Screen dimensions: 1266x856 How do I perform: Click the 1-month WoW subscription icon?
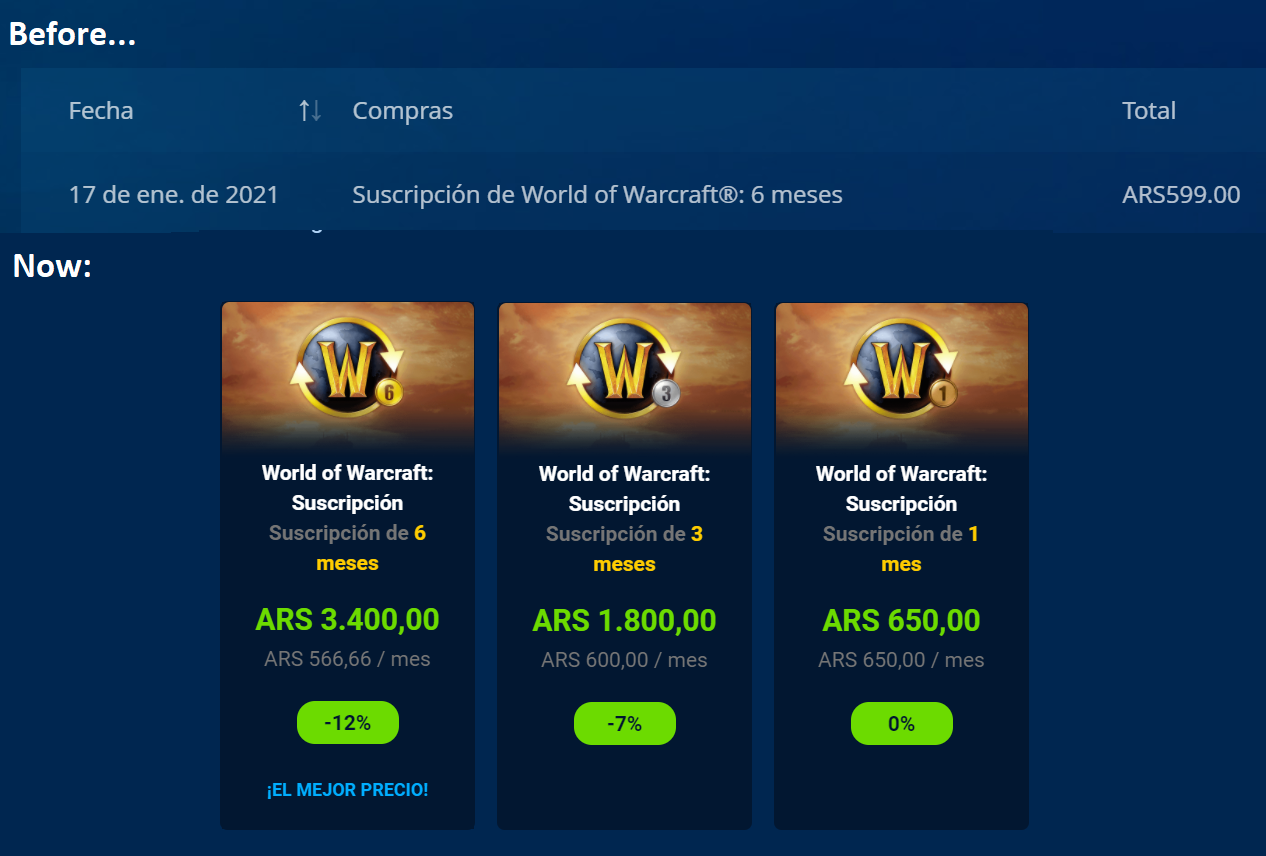pos(901,365)
